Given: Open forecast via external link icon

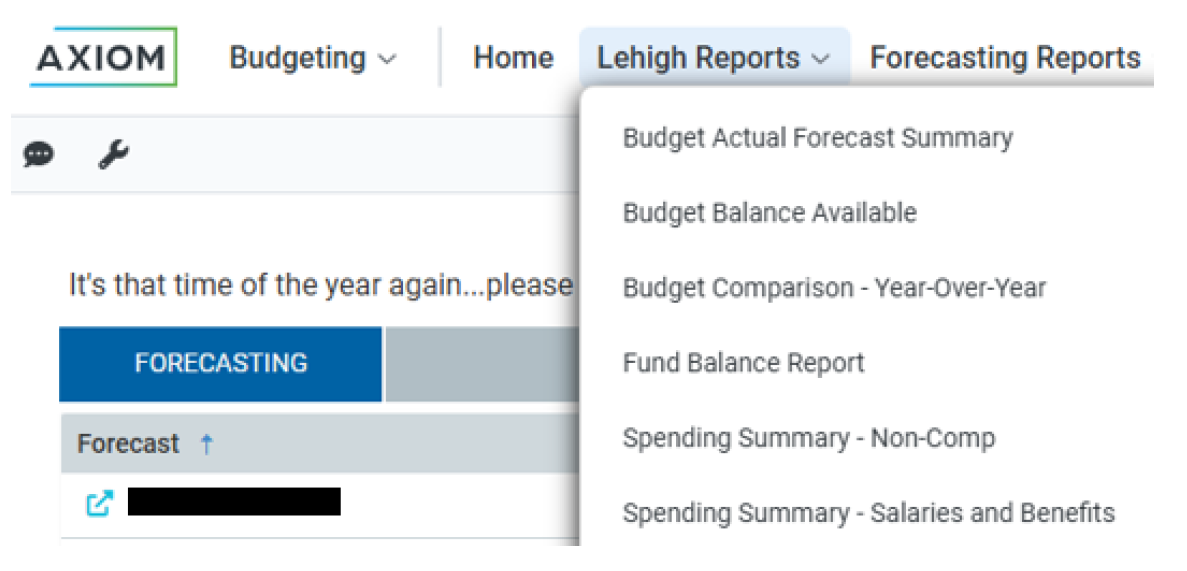Looking at the screenshot, I should pyautogui.click(x=99, y=503).
